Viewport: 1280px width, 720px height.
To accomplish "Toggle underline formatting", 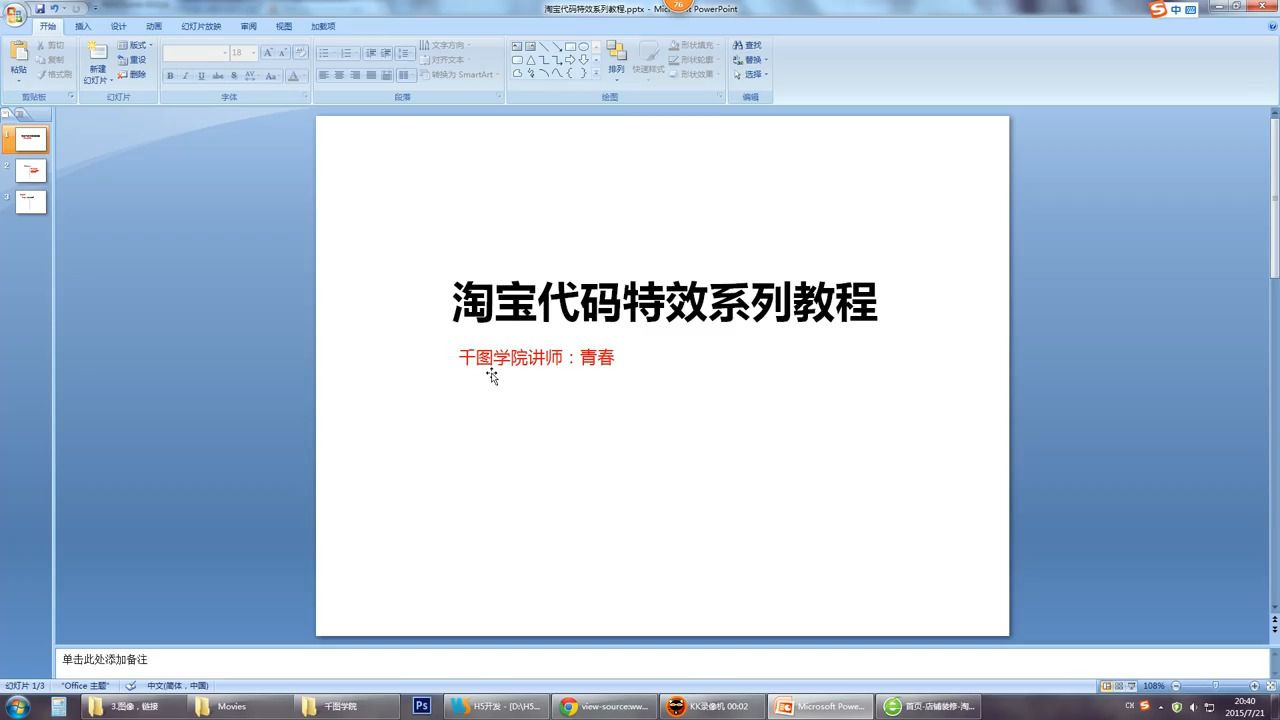I will tap(201, 76).
